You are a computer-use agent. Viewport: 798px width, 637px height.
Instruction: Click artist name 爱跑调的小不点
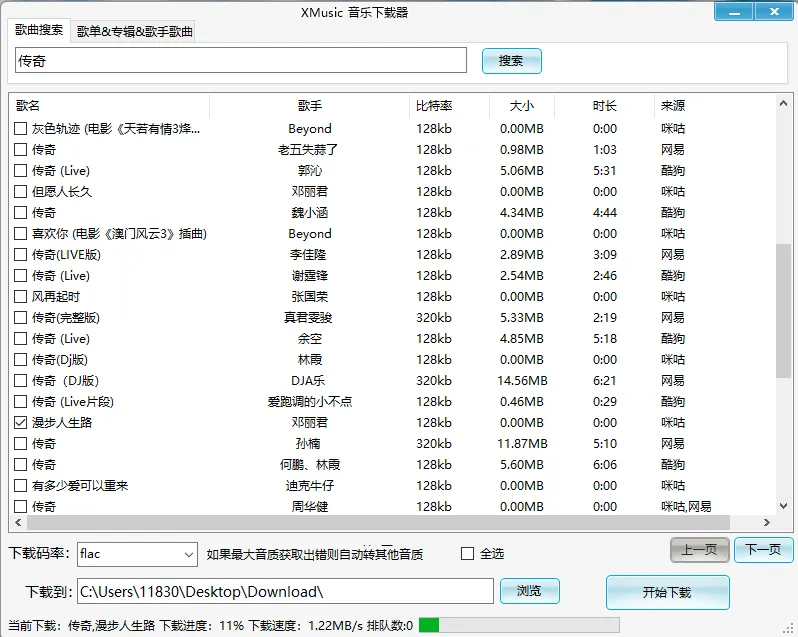coord(310,402)
